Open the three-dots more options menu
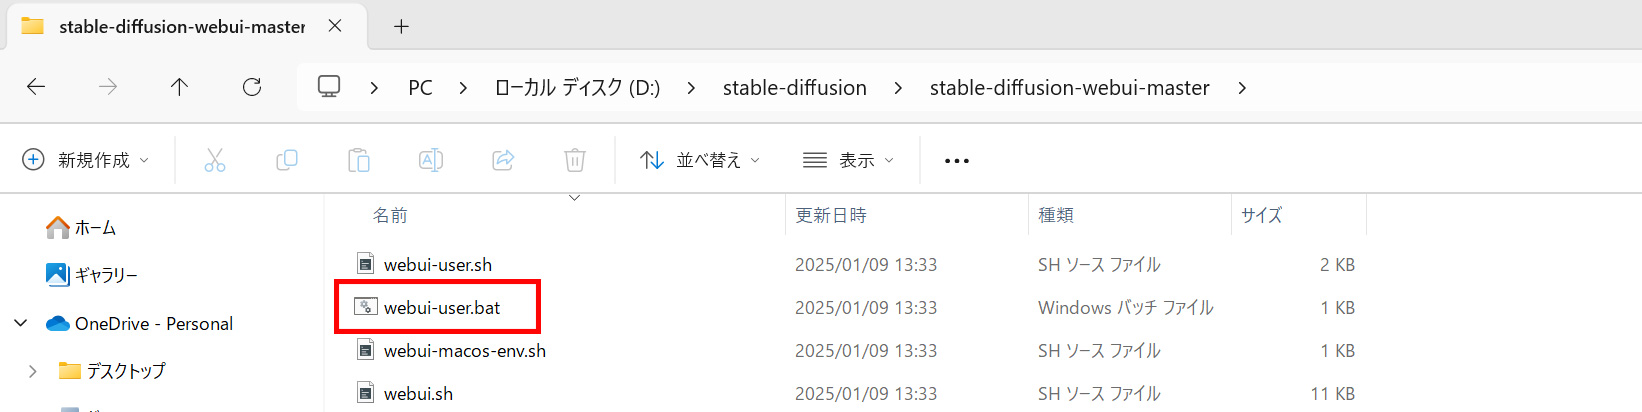Viewport: 1642px width, 412px height. point(957,160)
